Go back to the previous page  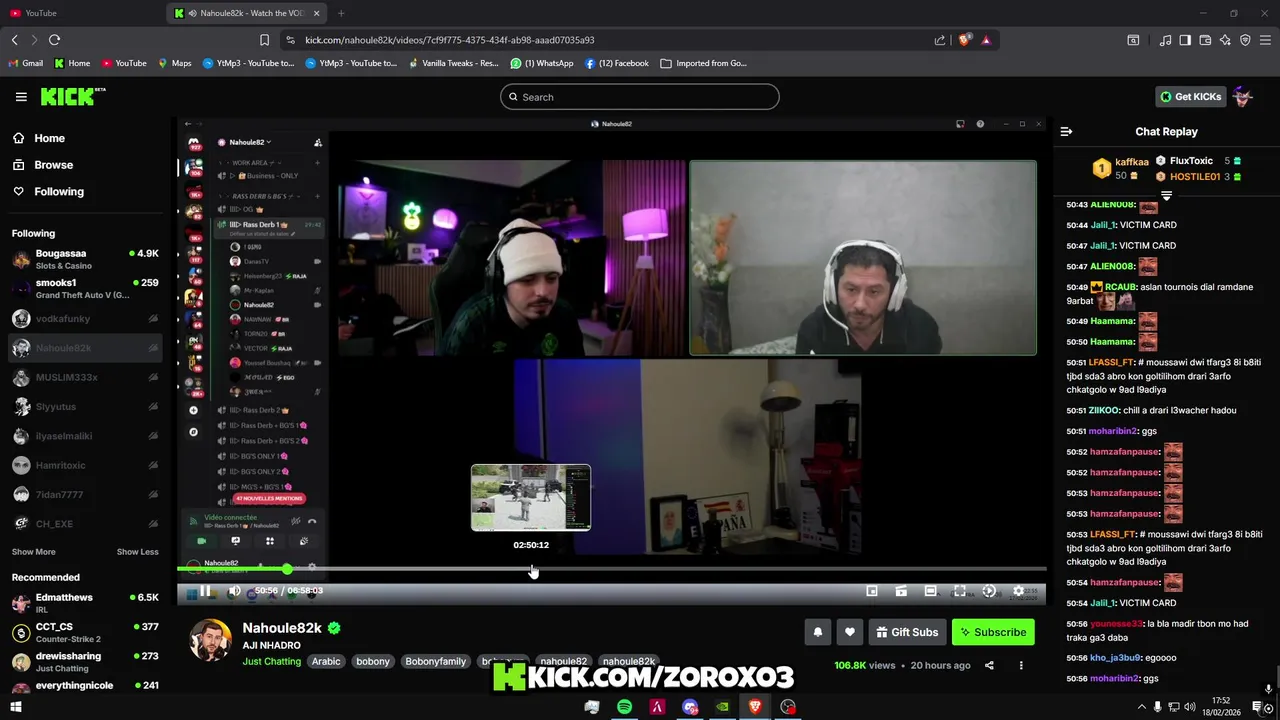(x=14, y=40)
